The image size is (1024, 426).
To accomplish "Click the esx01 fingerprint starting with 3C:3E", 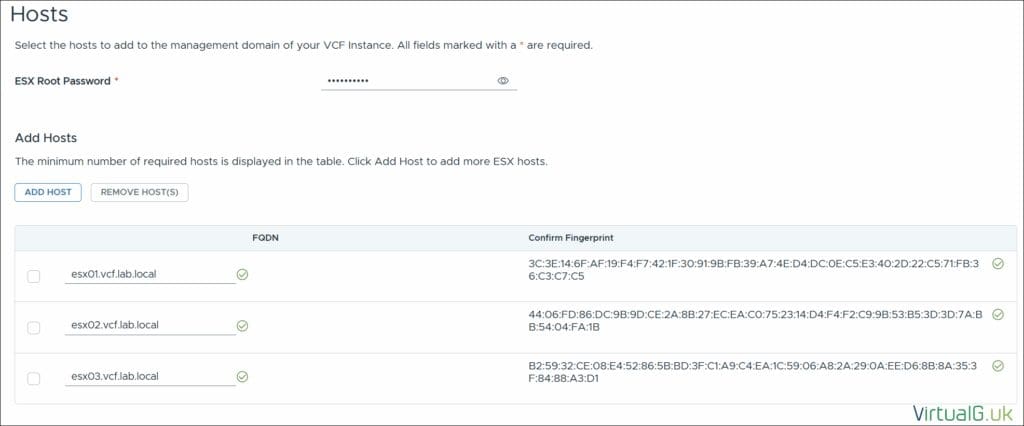I will 756,270.
